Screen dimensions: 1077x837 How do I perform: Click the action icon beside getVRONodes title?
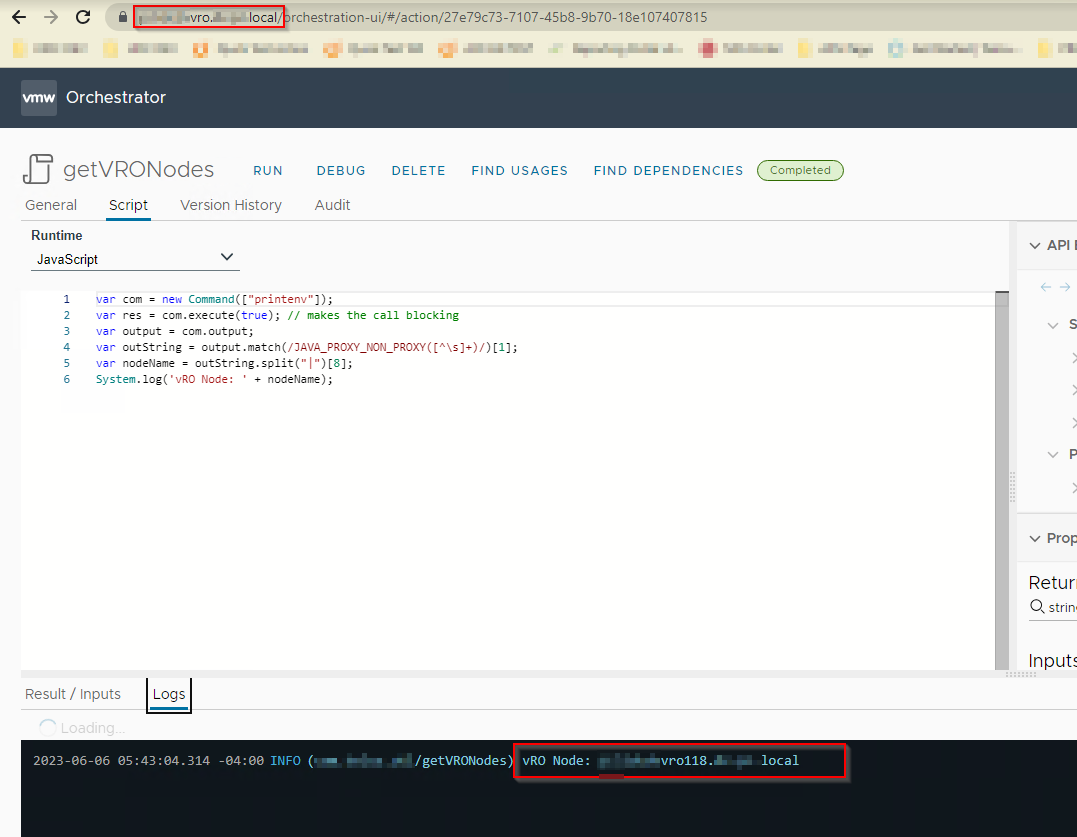click(x=37, y=169)
